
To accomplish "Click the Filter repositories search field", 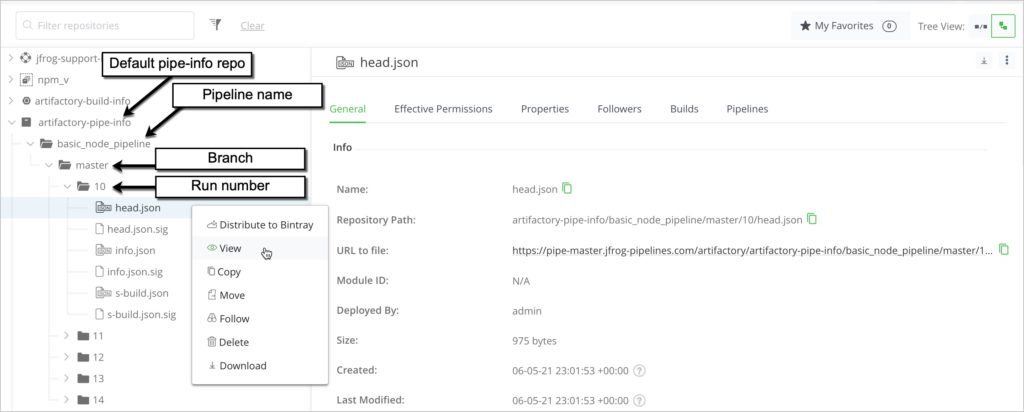I will tap(104, 25).
